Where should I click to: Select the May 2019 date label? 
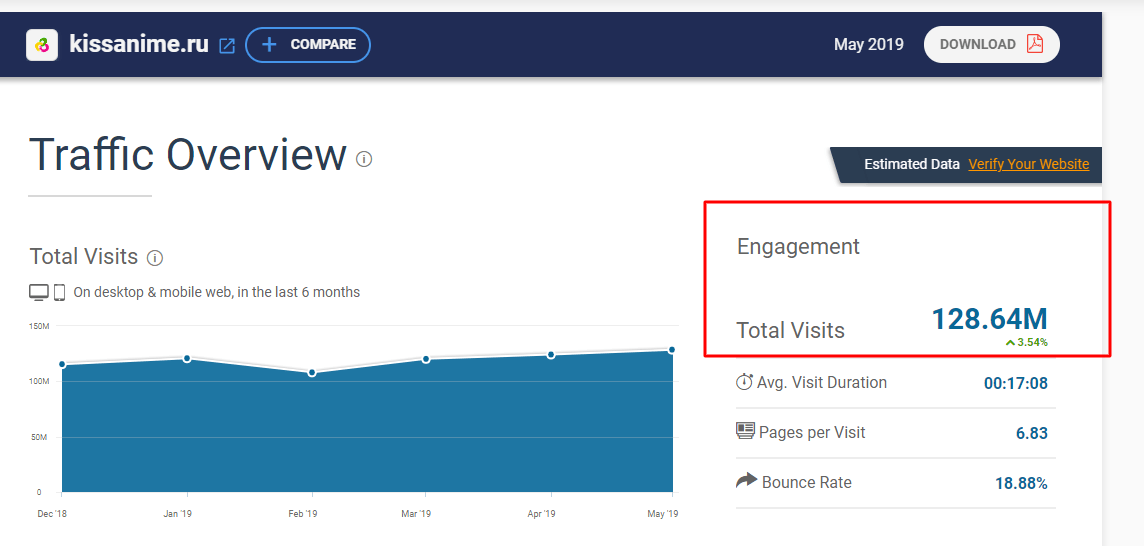[x=868, y=45]
